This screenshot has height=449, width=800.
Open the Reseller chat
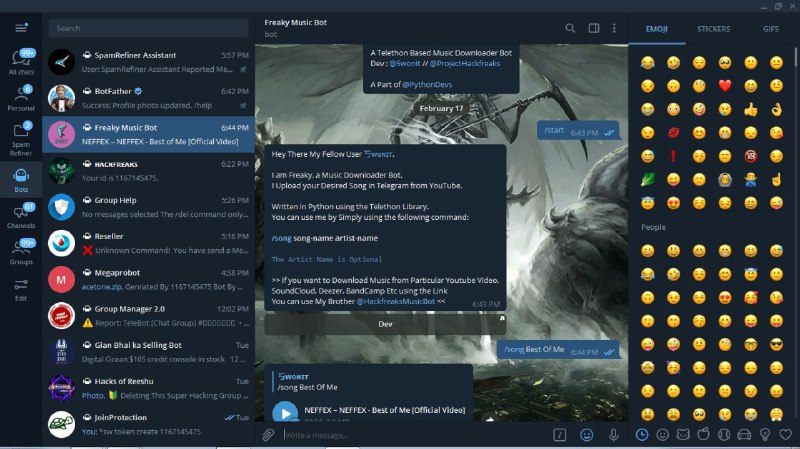[148, 243]
